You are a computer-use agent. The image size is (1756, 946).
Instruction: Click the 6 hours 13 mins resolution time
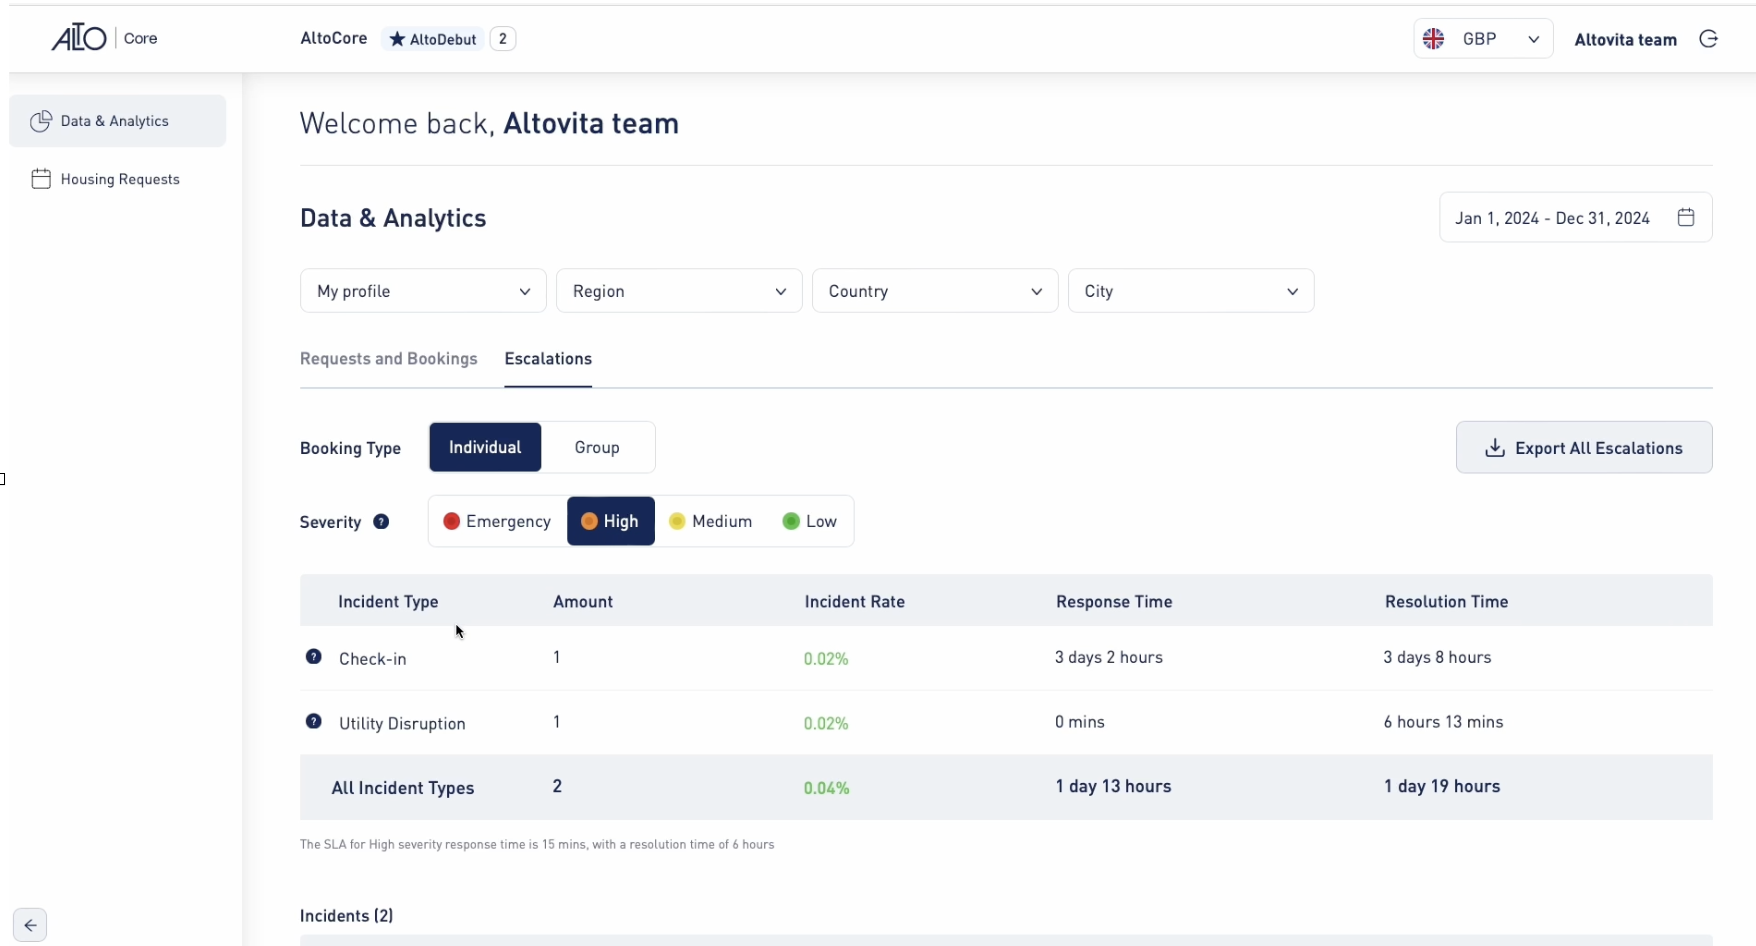pos(1443,722)
